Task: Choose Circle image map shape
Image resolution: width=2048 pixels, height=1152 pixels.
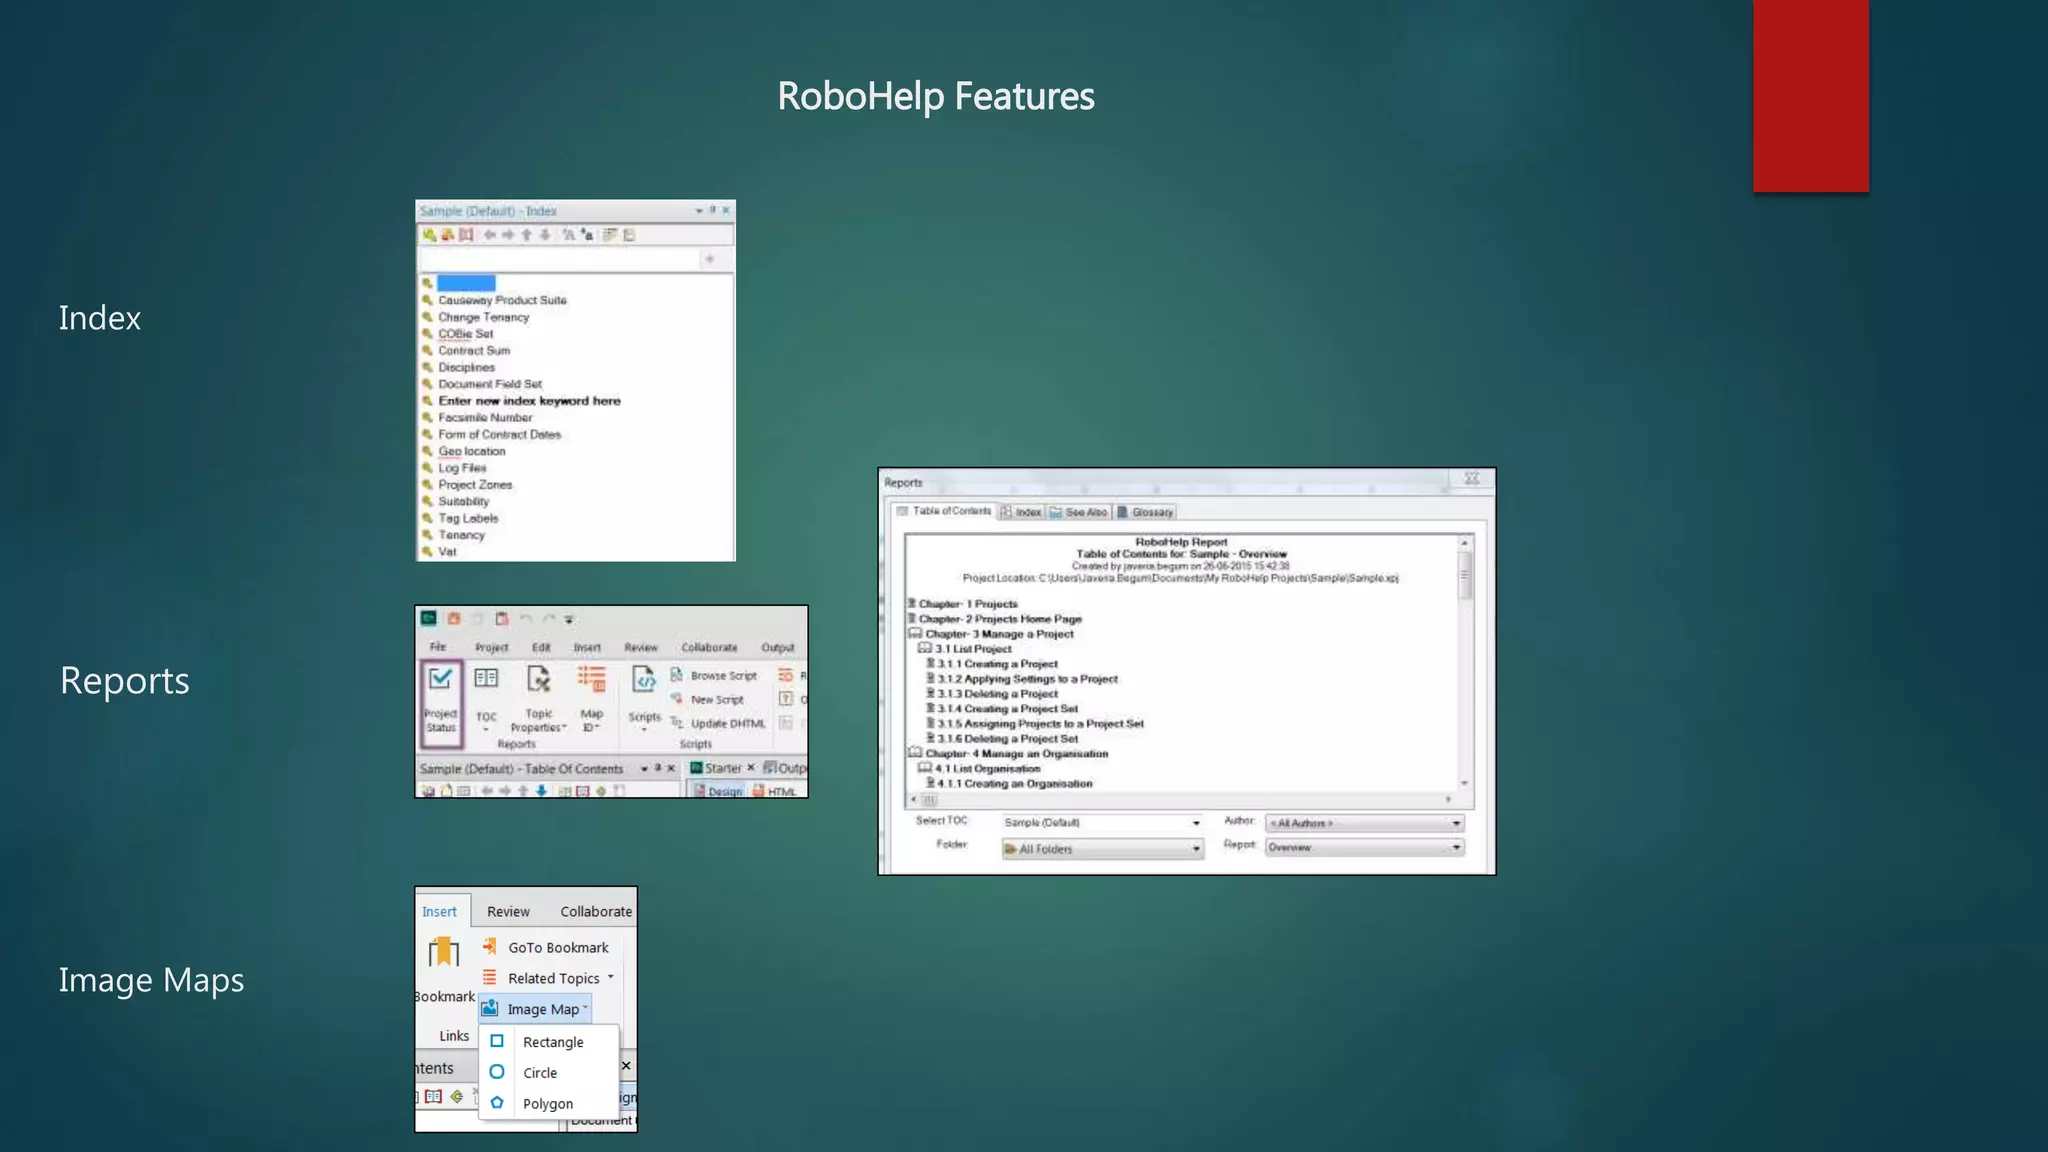Action: (x=549, y=1073)
